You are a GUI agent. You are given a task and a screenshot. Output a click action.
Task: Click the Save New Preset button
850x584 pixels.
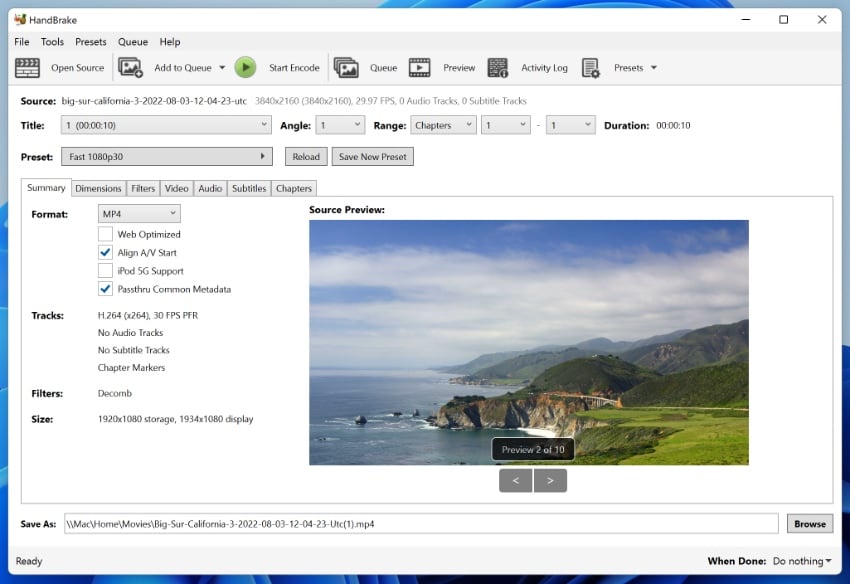coord(373,157)
